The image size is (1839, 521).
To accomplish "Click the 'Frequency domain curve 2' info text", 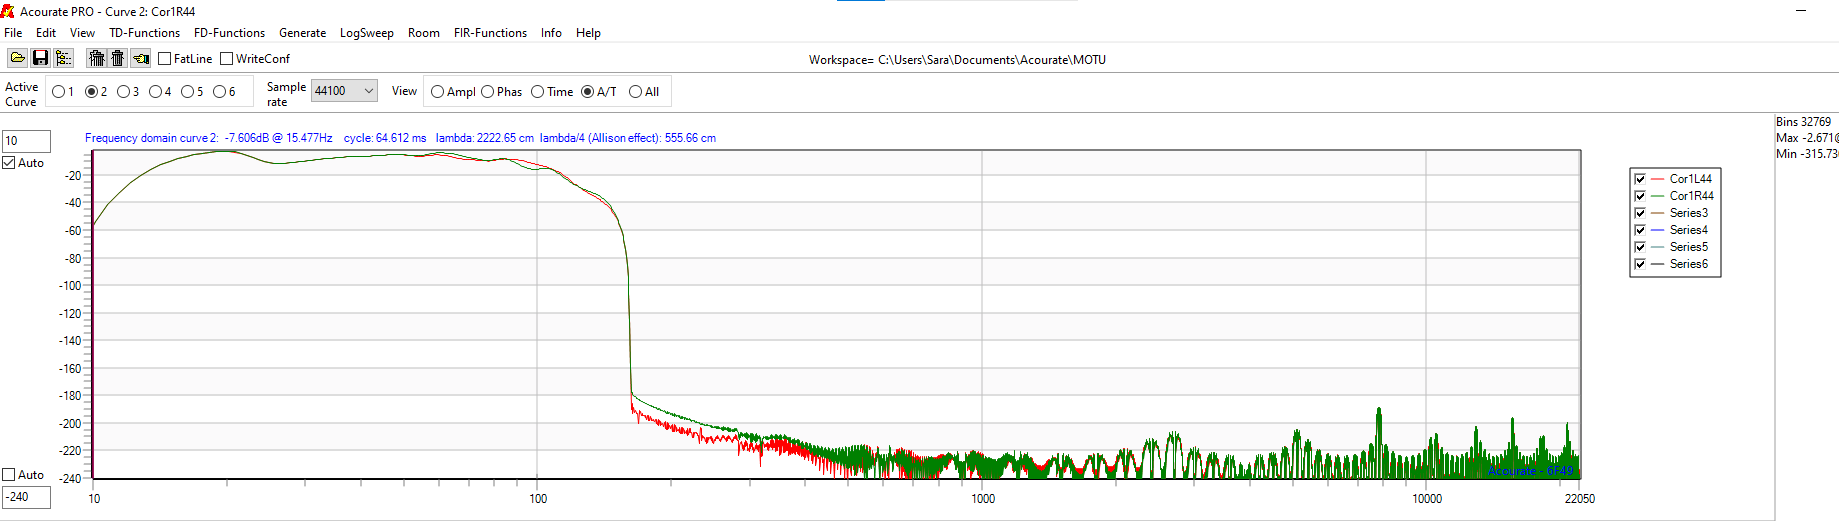I will pyautogui.click(x=151, y=138).
